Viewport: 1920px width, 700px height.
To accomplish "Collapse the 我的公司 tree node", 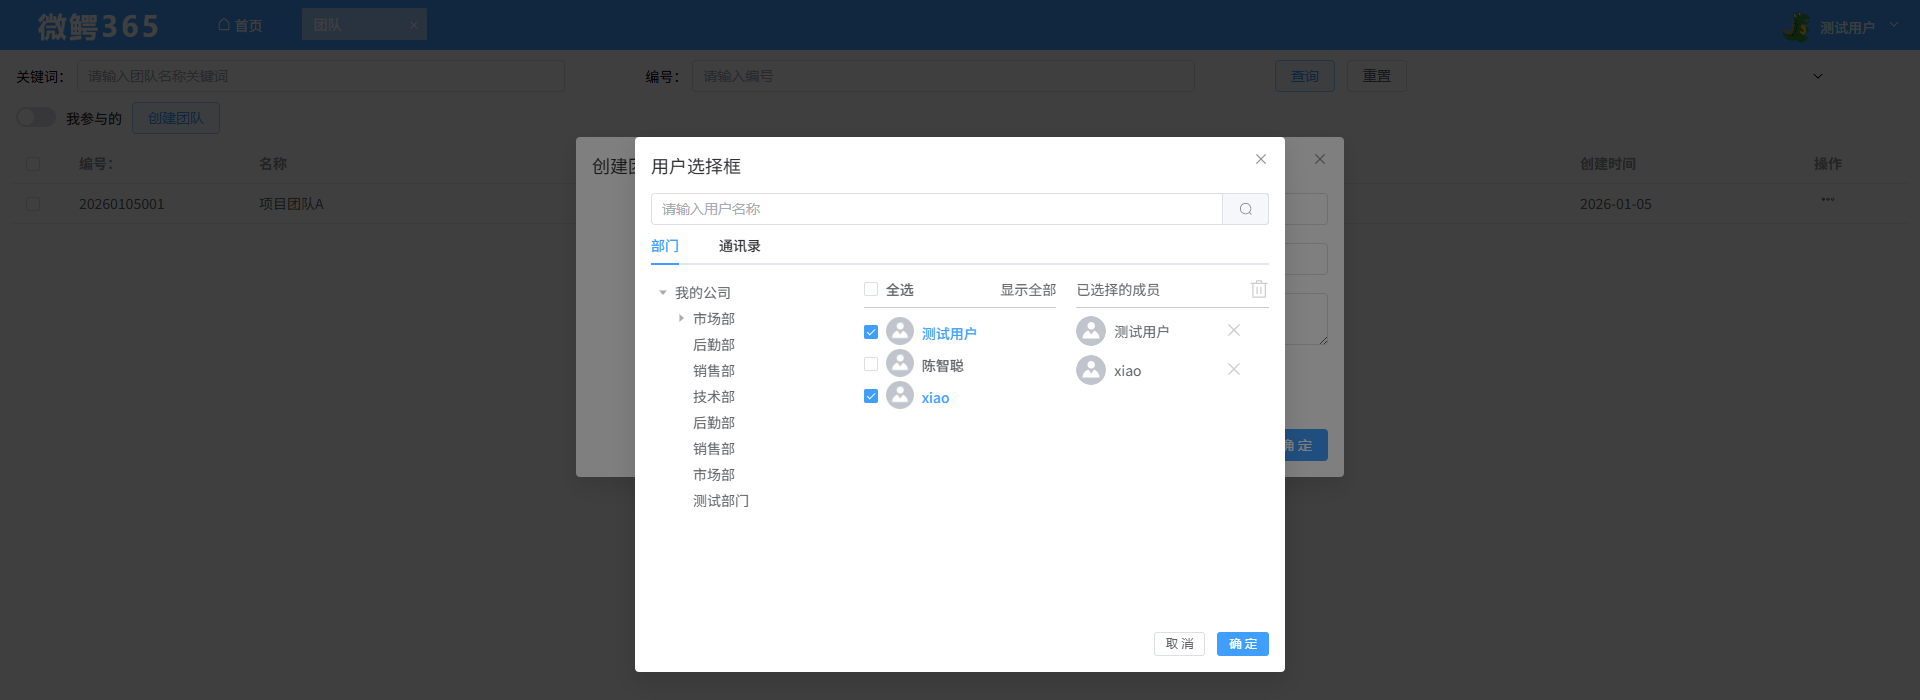I will [662, 293].
